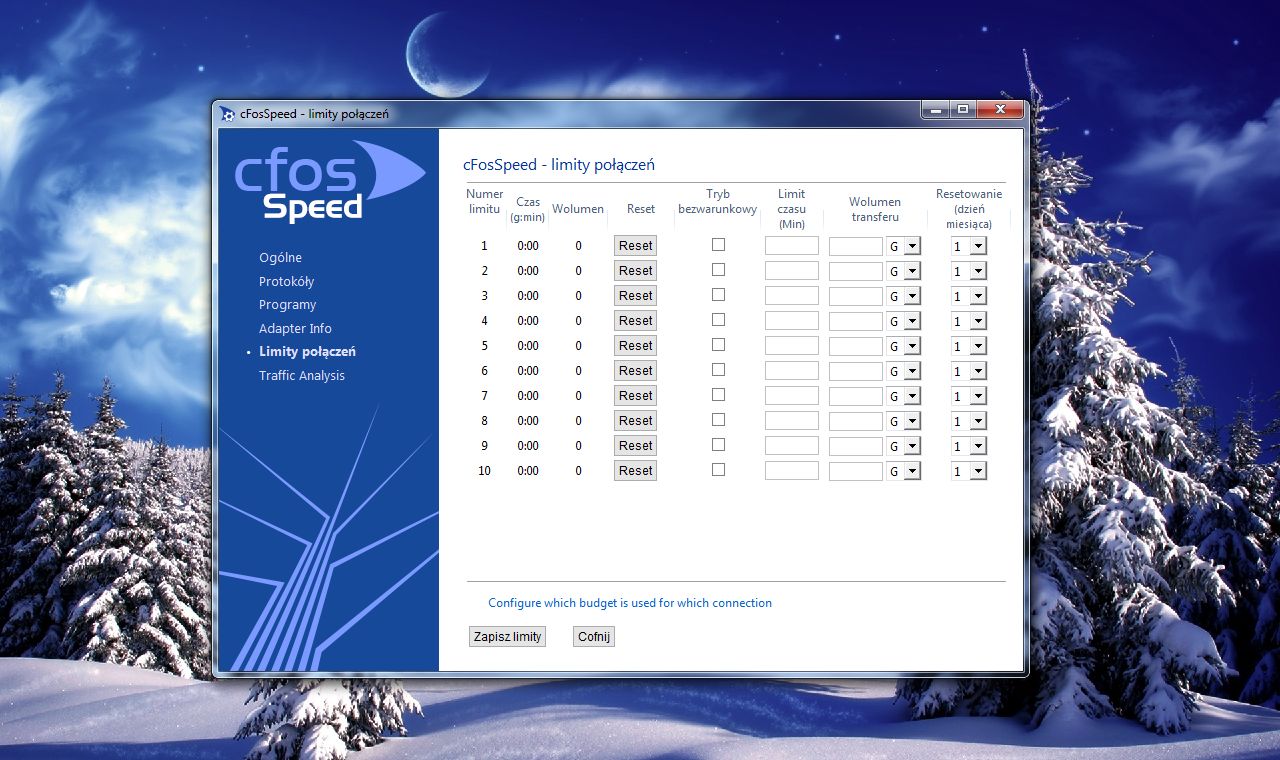Enable Tryb bezwarunkowy for limit 4

pos(718,320)
